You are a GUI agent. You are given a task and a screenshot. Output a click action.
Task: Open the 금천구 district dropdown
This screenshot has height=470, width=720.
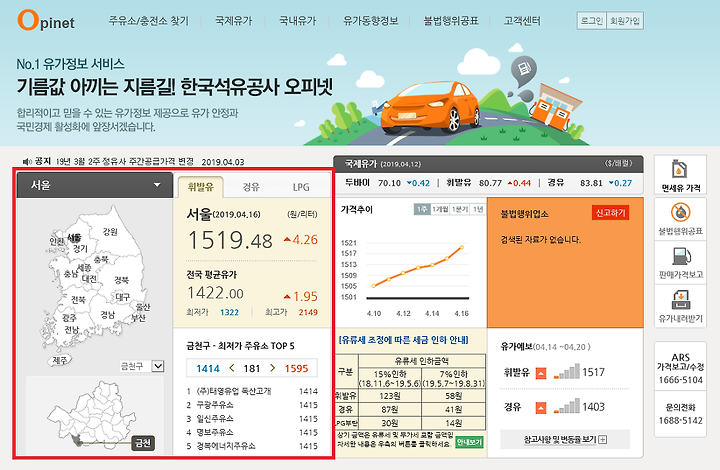(141, 366)
